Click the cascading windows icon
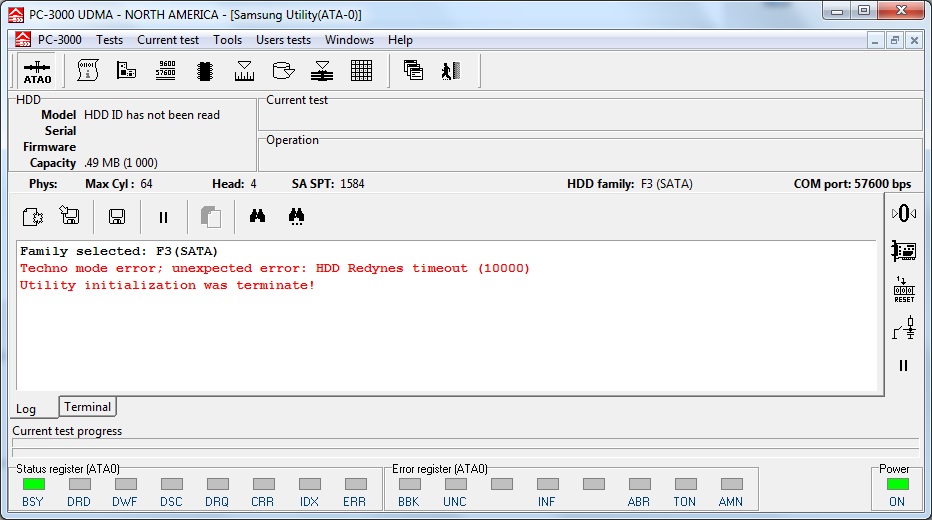Screen dimensions: 932x520 pos(413,71)
